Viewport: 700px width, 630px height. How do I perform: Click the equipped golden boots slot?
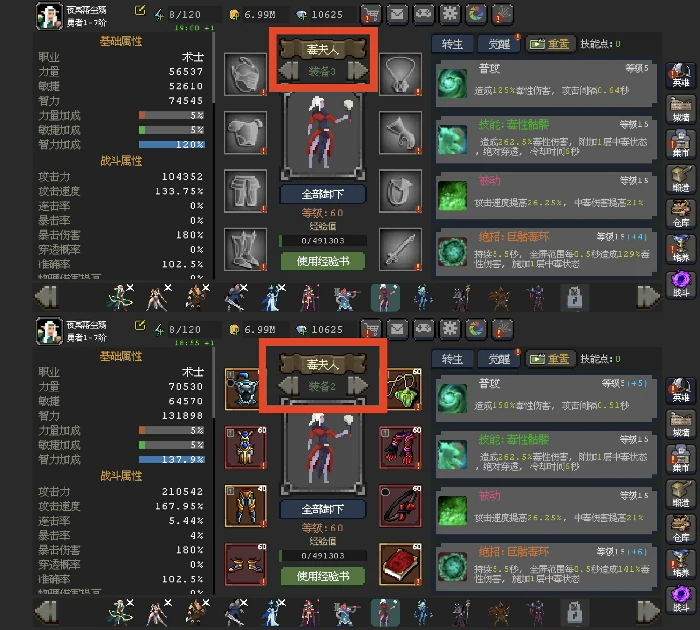[246, 564]
